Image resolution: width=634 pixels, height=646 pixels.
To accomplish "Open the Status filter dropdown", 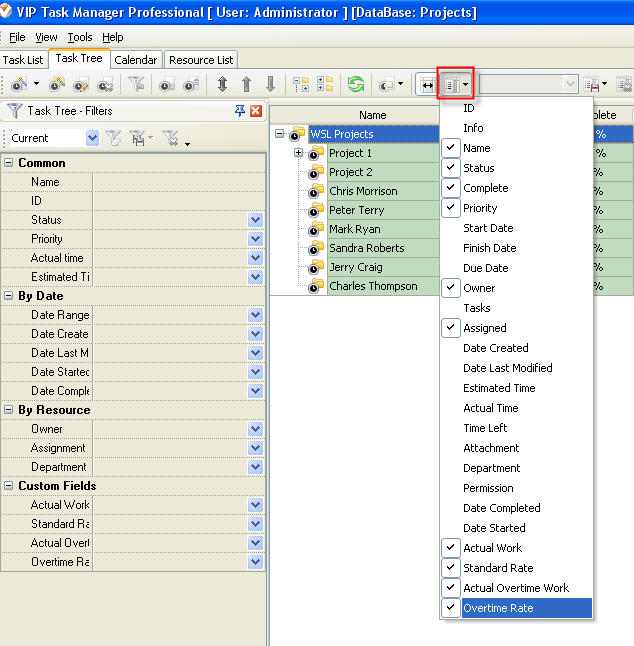I will (x=255, y=220).
